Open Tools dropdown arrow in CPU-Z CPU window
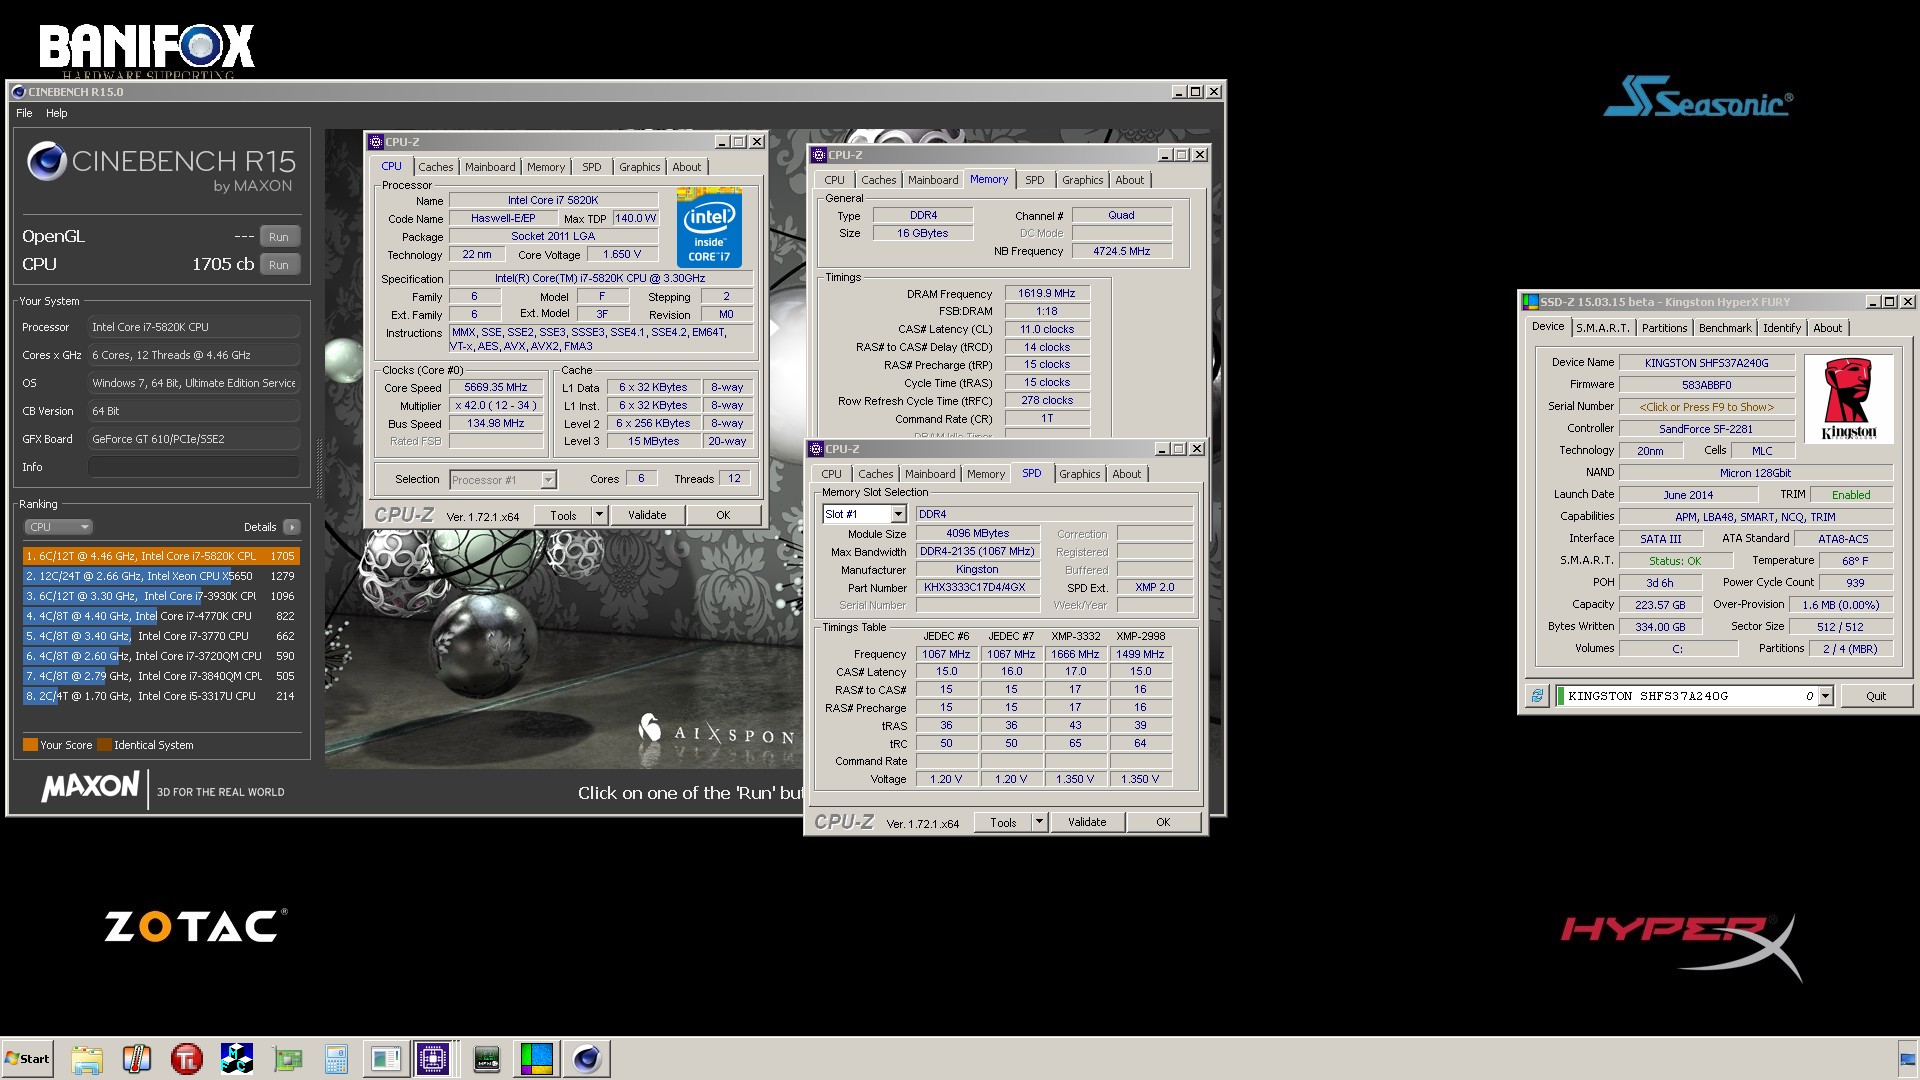 (x=599, y=515)
